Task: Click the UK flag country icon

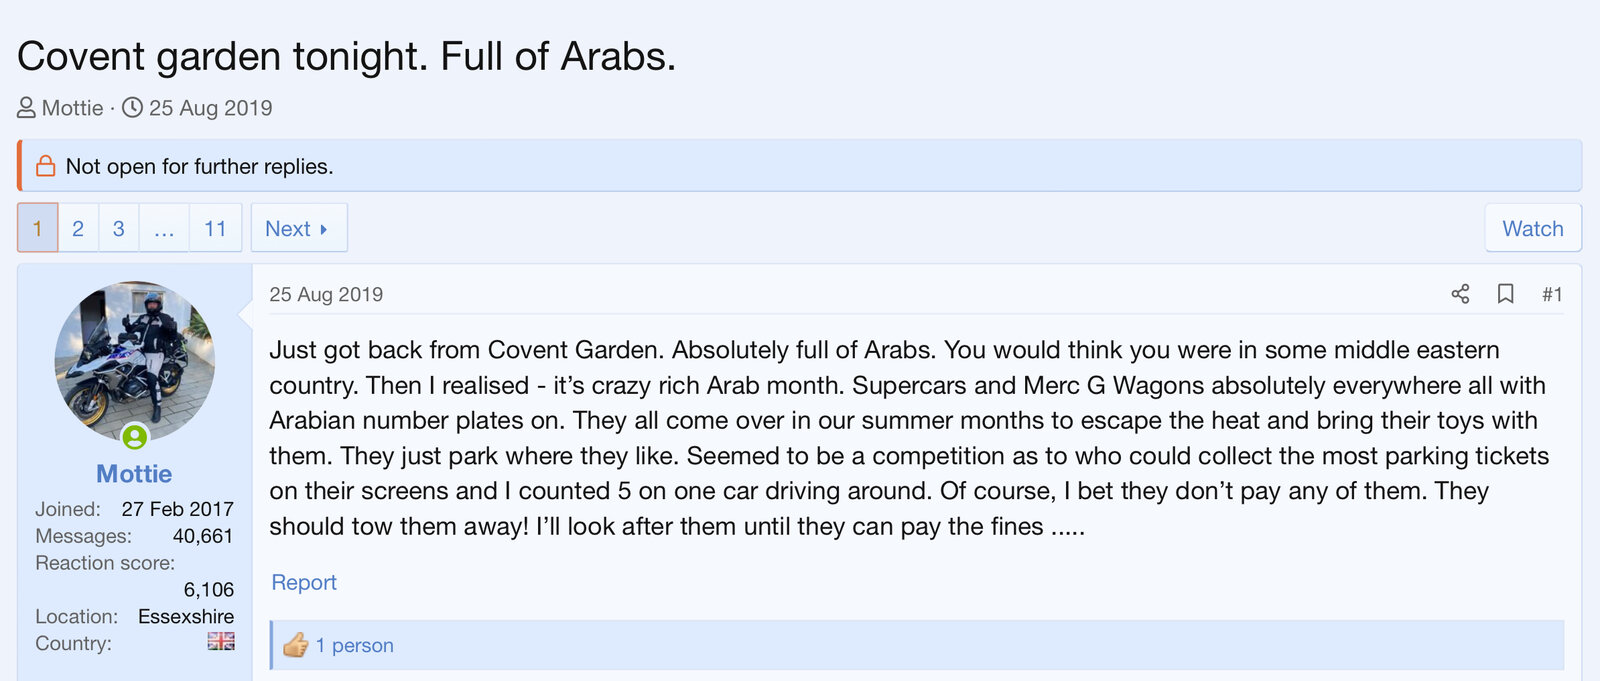Action: pyautogui.click(x=221, y=641)
